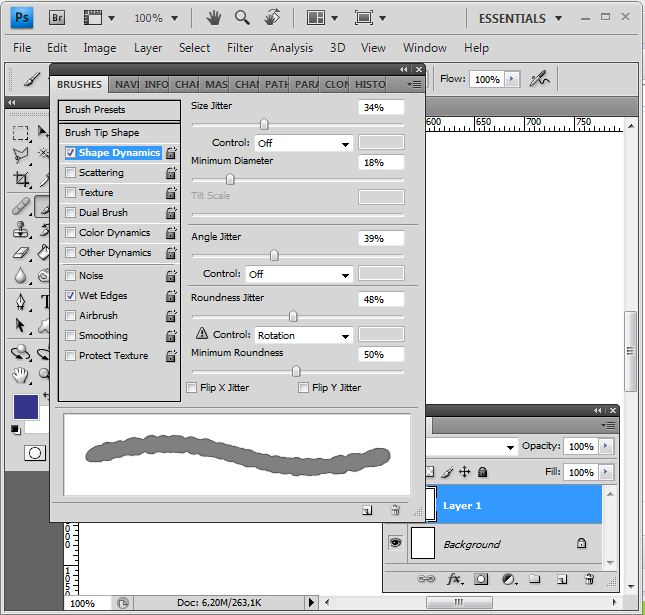Select the 3D Rotate tool

(20, 353)
